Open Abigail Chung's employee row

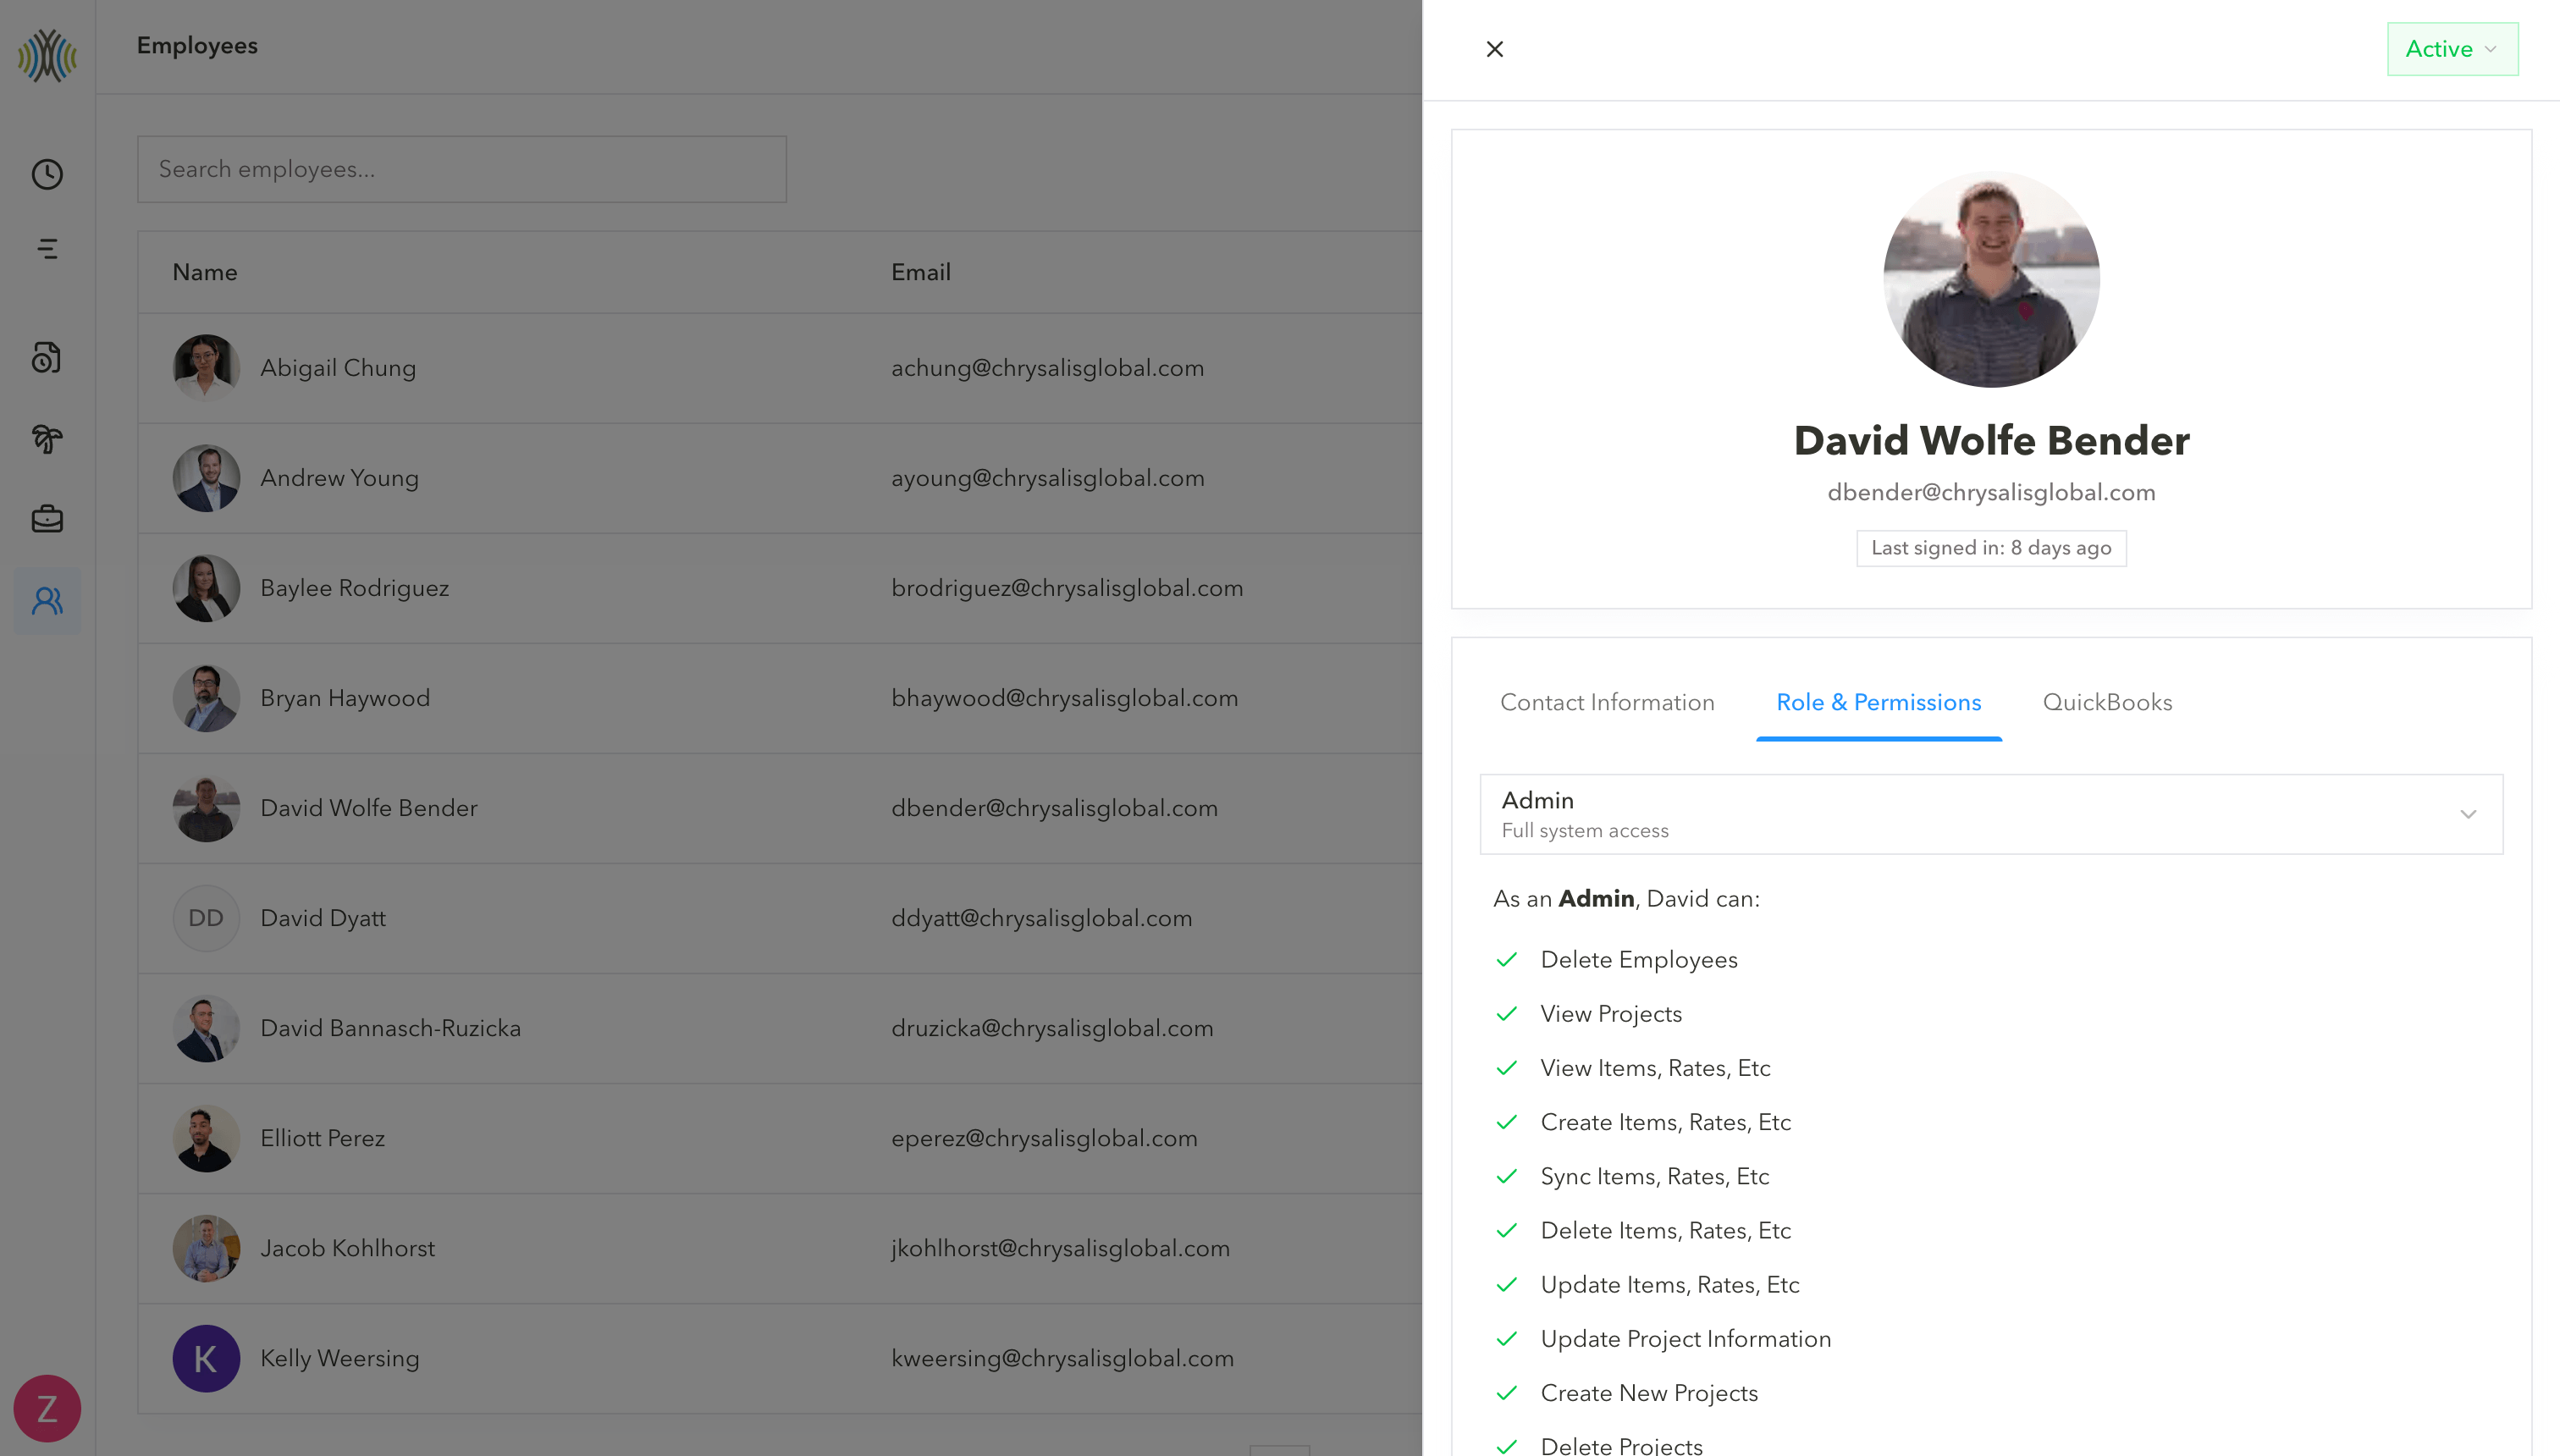338,368
